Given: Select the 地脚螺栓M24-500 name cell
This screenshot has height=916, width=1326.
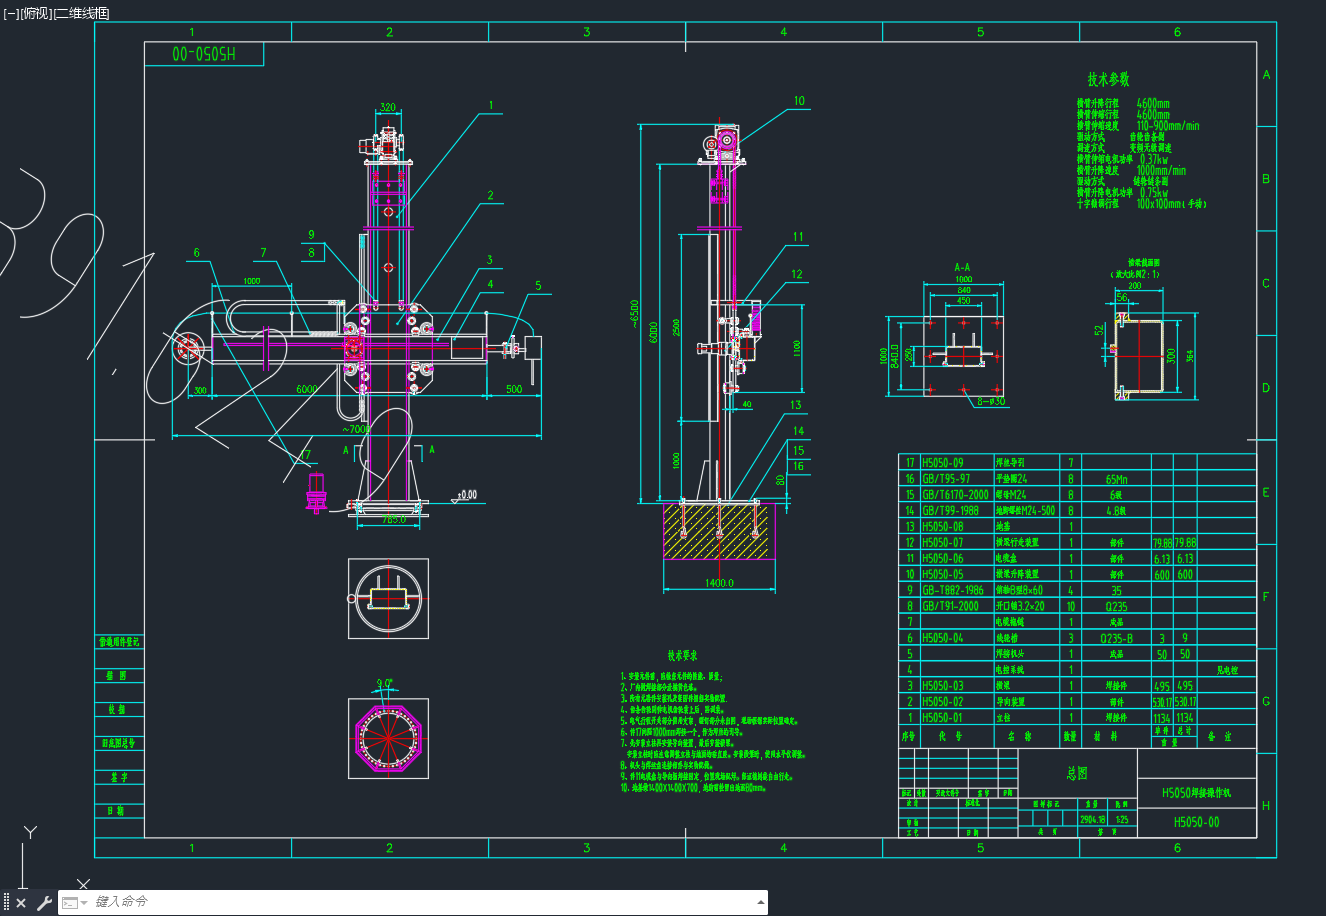Looking at the screenshot, I should (1025, 511).
